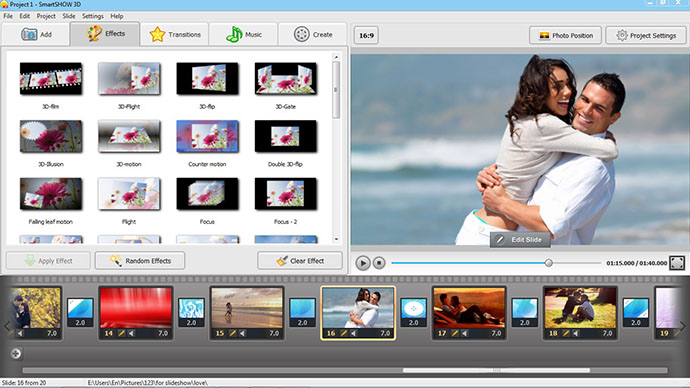Click the pencil edit icon on slide 16
Image resolution: width=690 pixels, height=388 pixels.
(x=344, y=333)
